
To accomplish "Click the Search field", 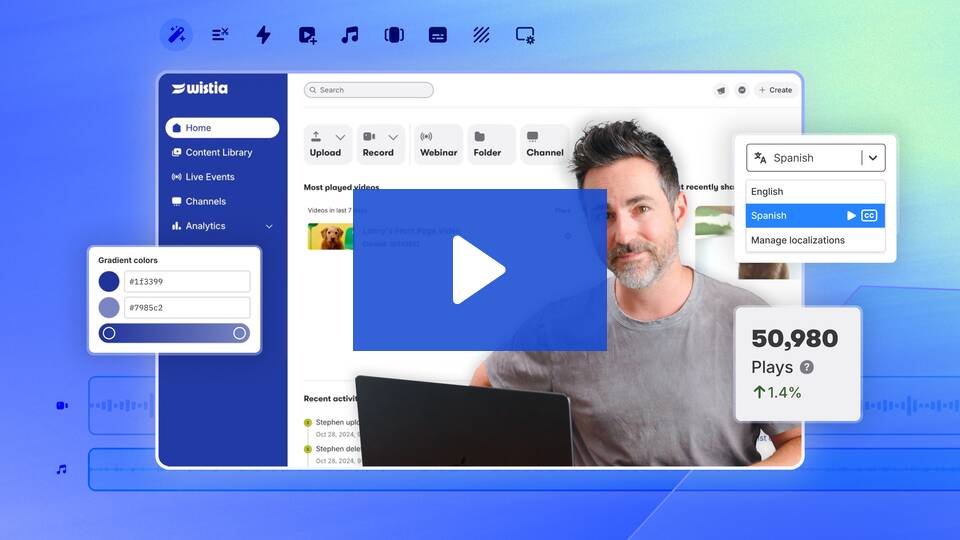I will [369, 90].
